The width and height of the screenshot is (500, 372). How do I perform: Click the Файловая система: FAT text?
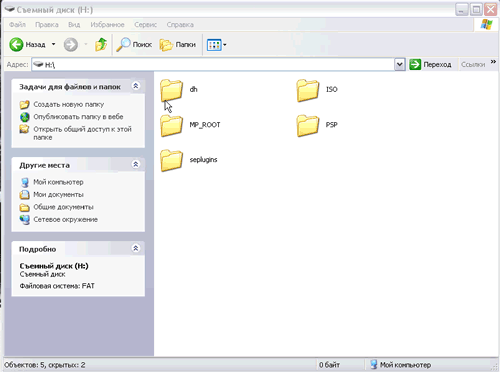pos(57,286)
